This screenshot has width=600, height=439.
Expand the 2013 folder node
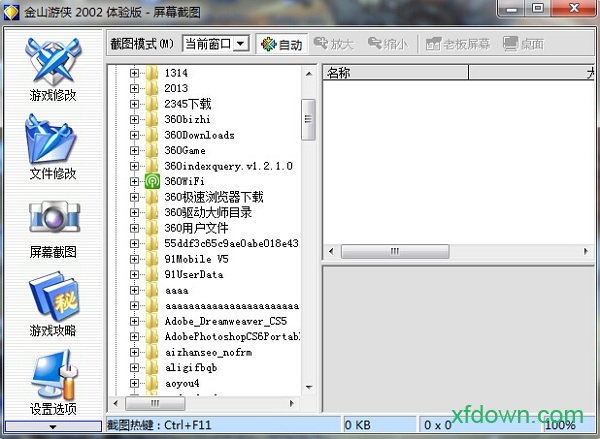click(134, 88)
